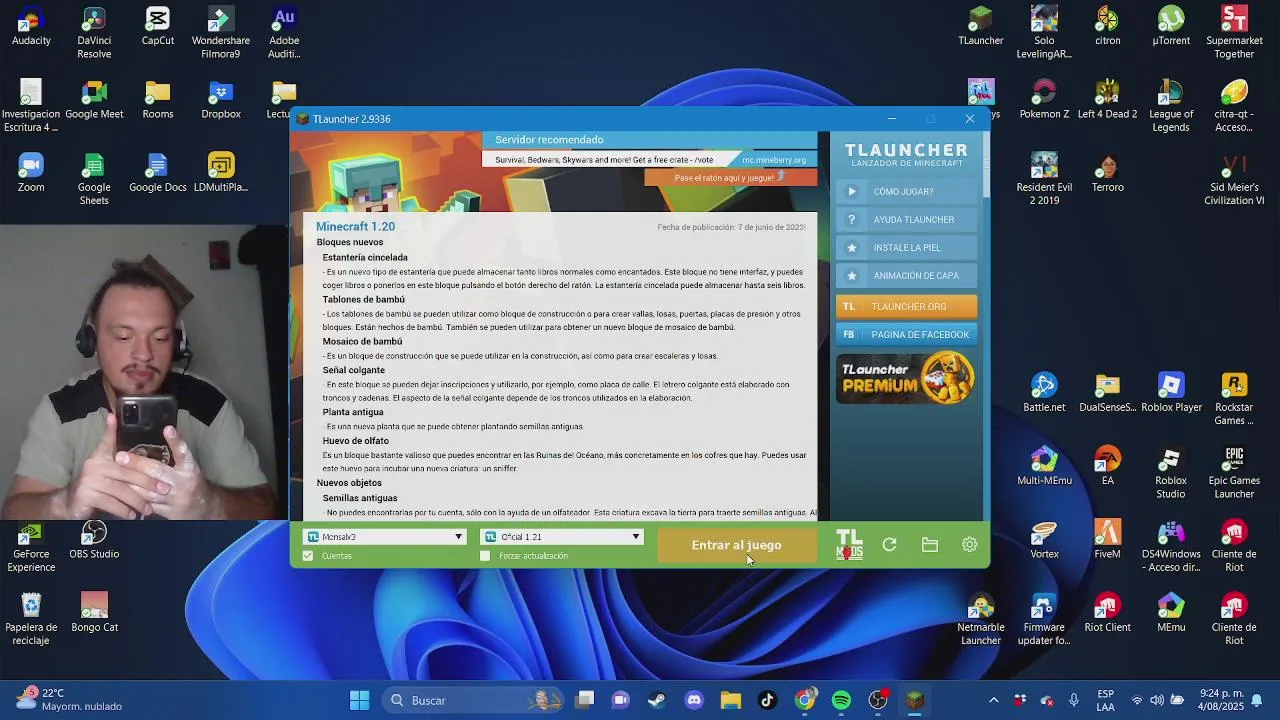Open the notifications bell in taskbar

pyautogui.click(x=1257, y=700)
